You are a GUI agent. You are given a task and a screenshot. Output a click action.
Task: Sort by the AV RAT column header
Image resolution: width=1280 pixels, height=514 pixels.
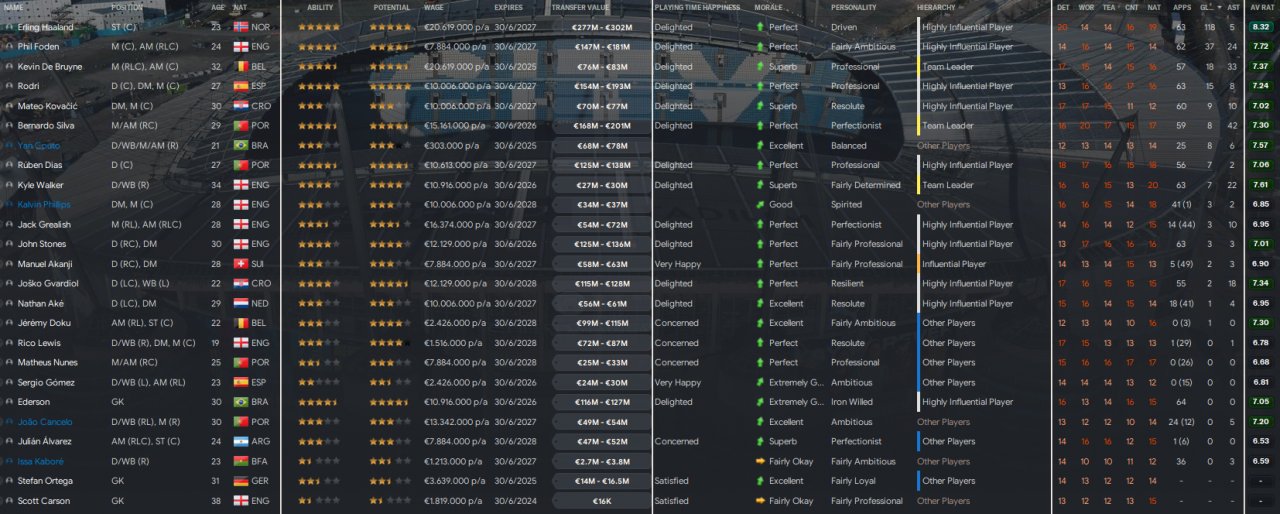pos(1261,7)
